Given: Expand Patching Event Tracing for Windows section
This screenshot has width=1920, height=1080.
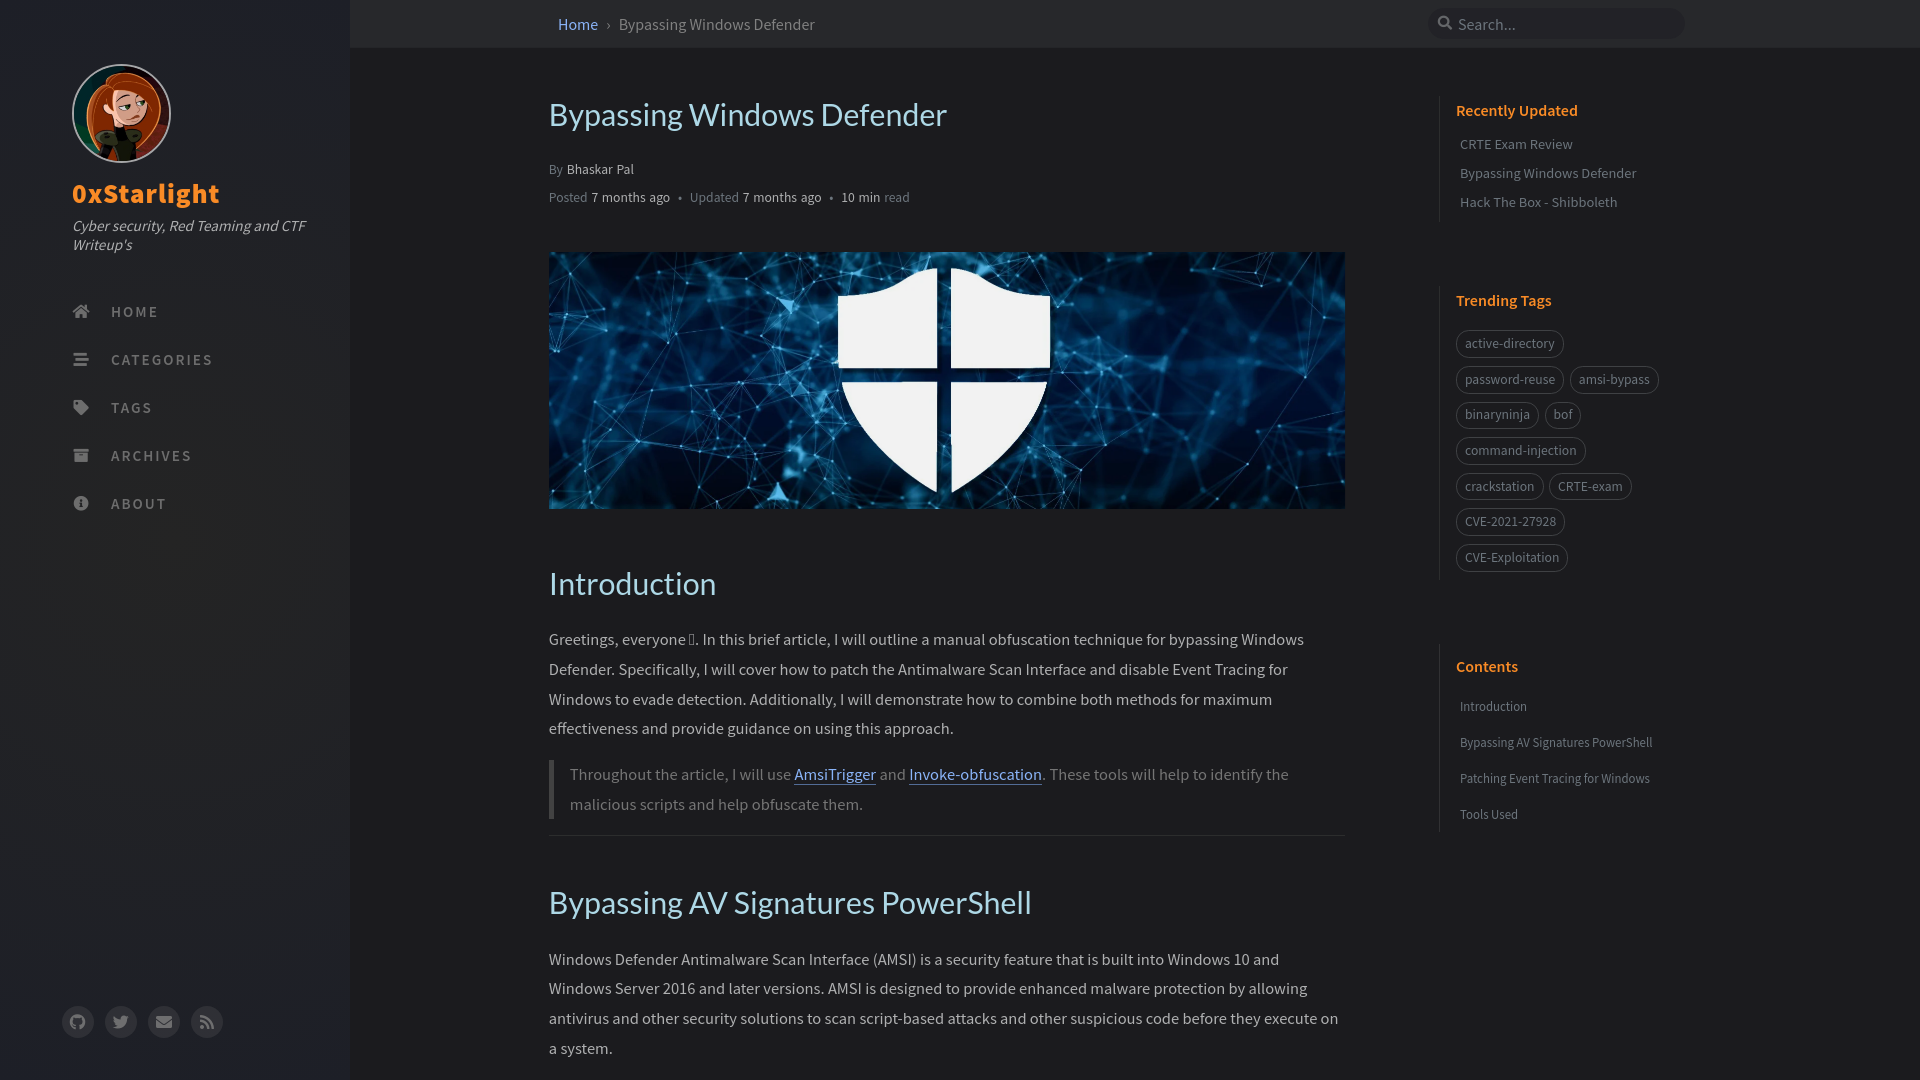Looking at the screenshot, I should (x=1553, y=777).
